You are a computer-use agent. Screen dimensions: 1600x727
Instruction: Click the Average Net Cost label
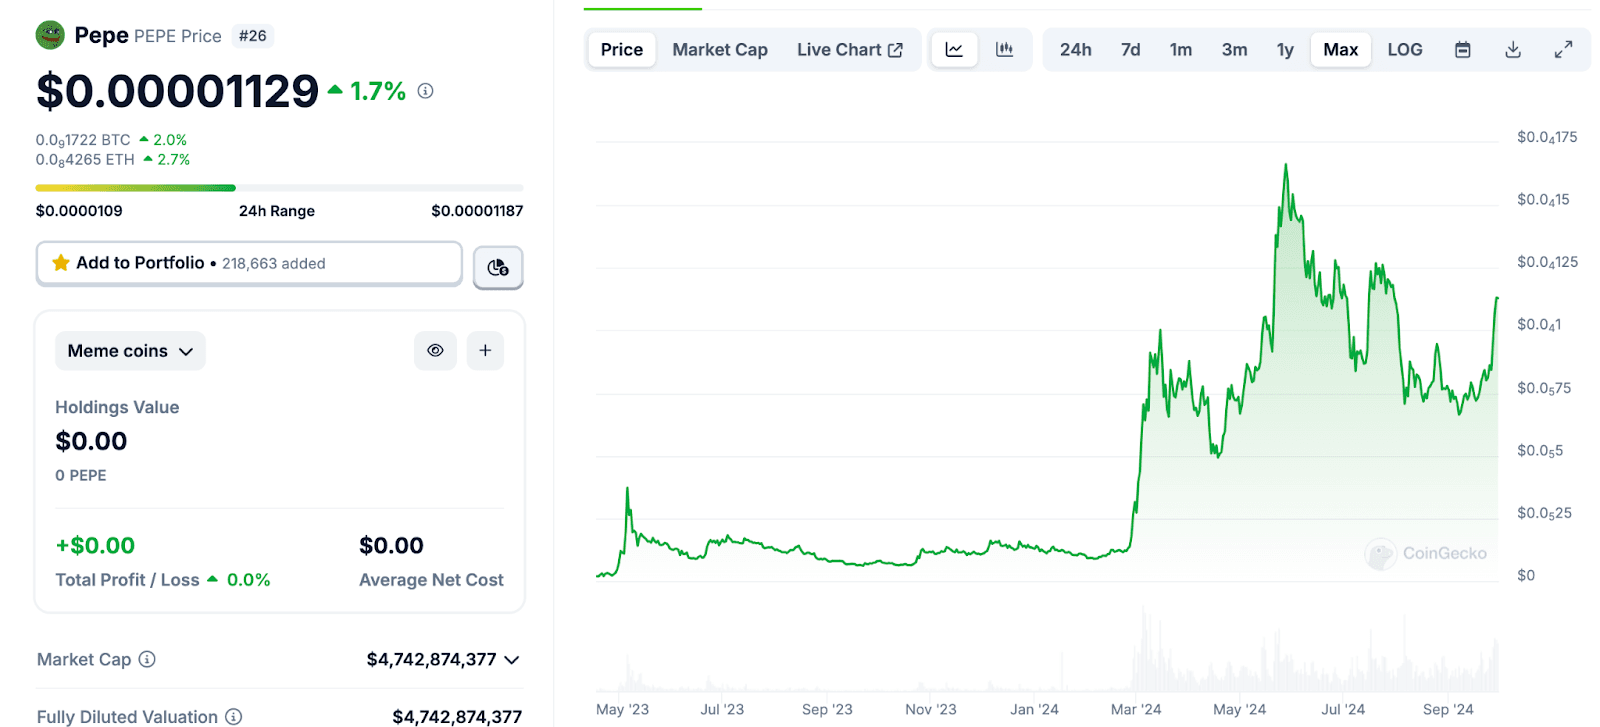coord(431,580)
